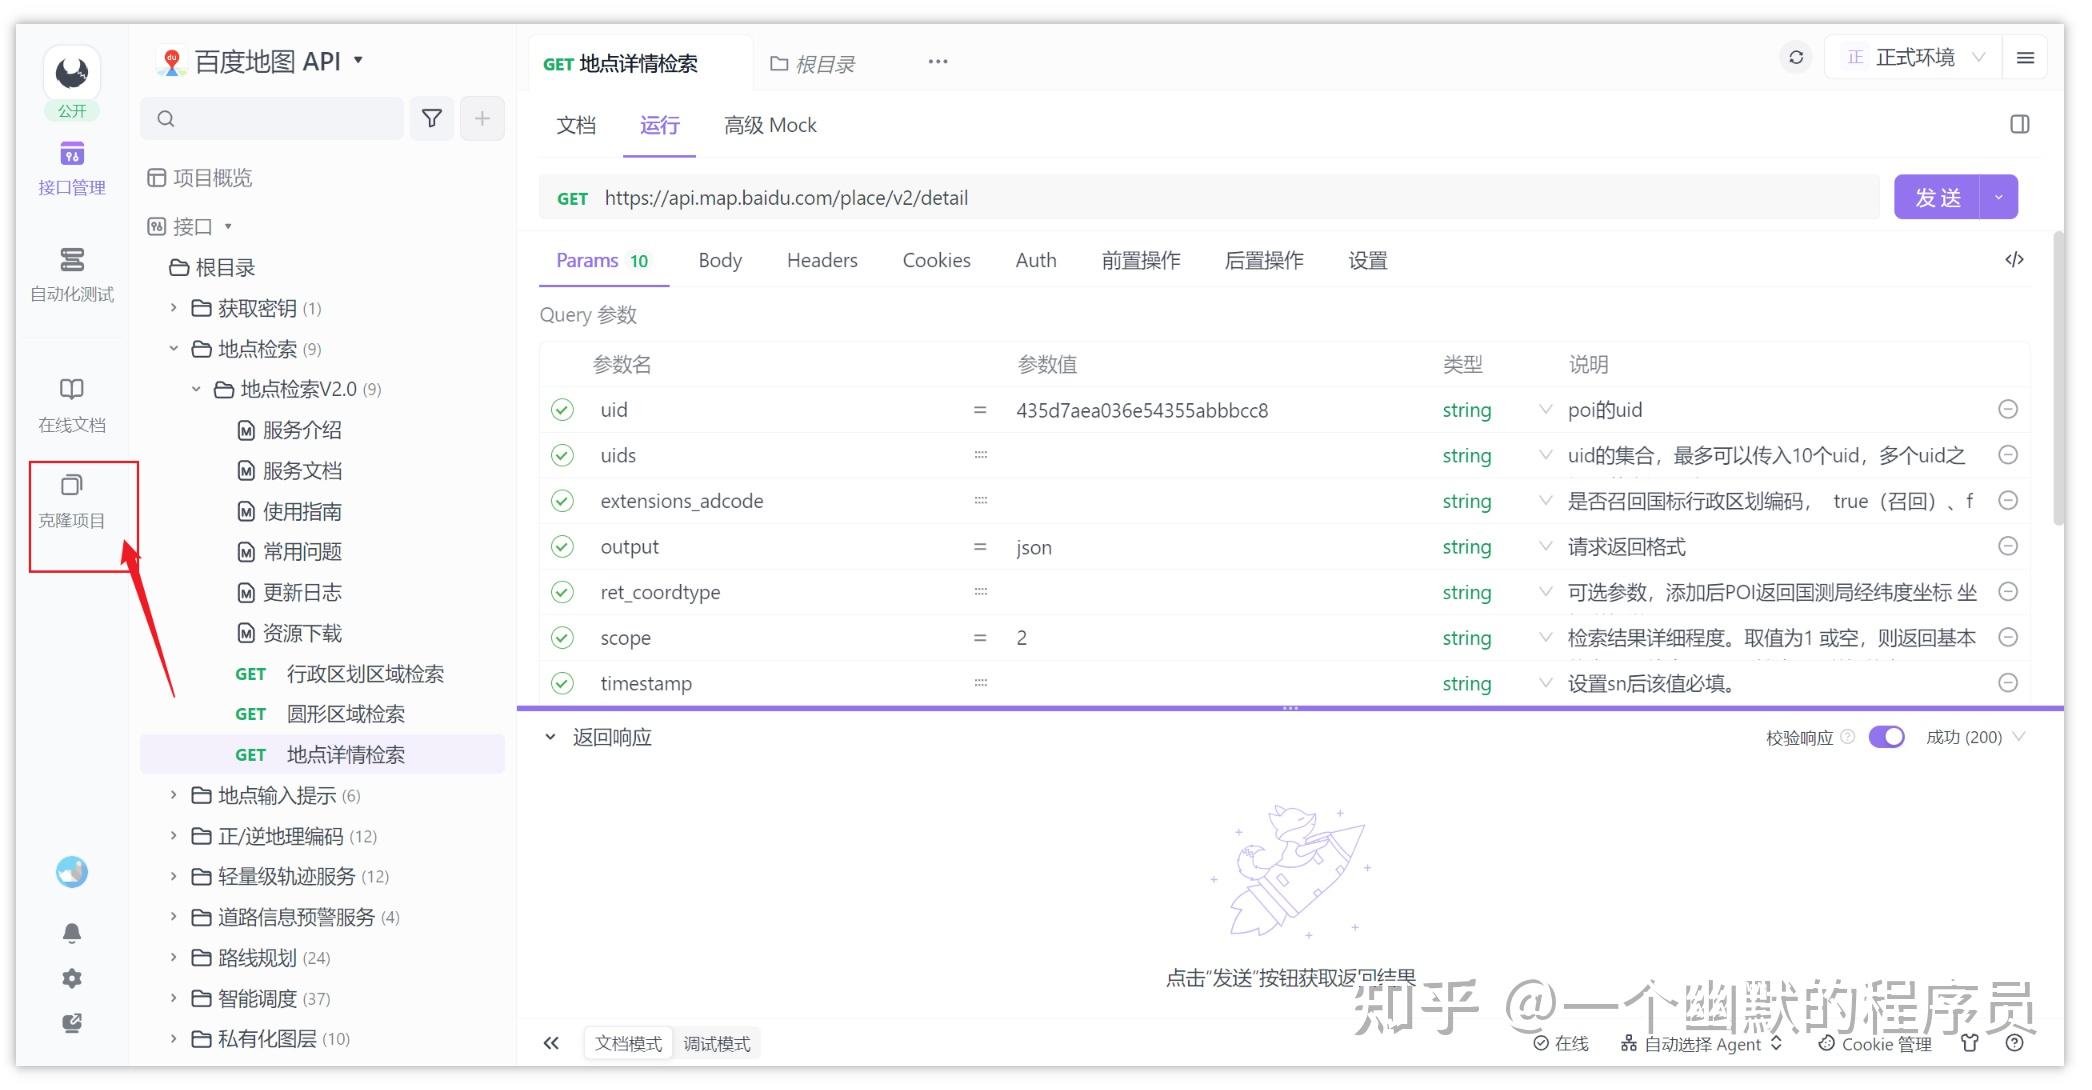
Task: Click the filter funnel icon
Action: [x=432, y=119]
